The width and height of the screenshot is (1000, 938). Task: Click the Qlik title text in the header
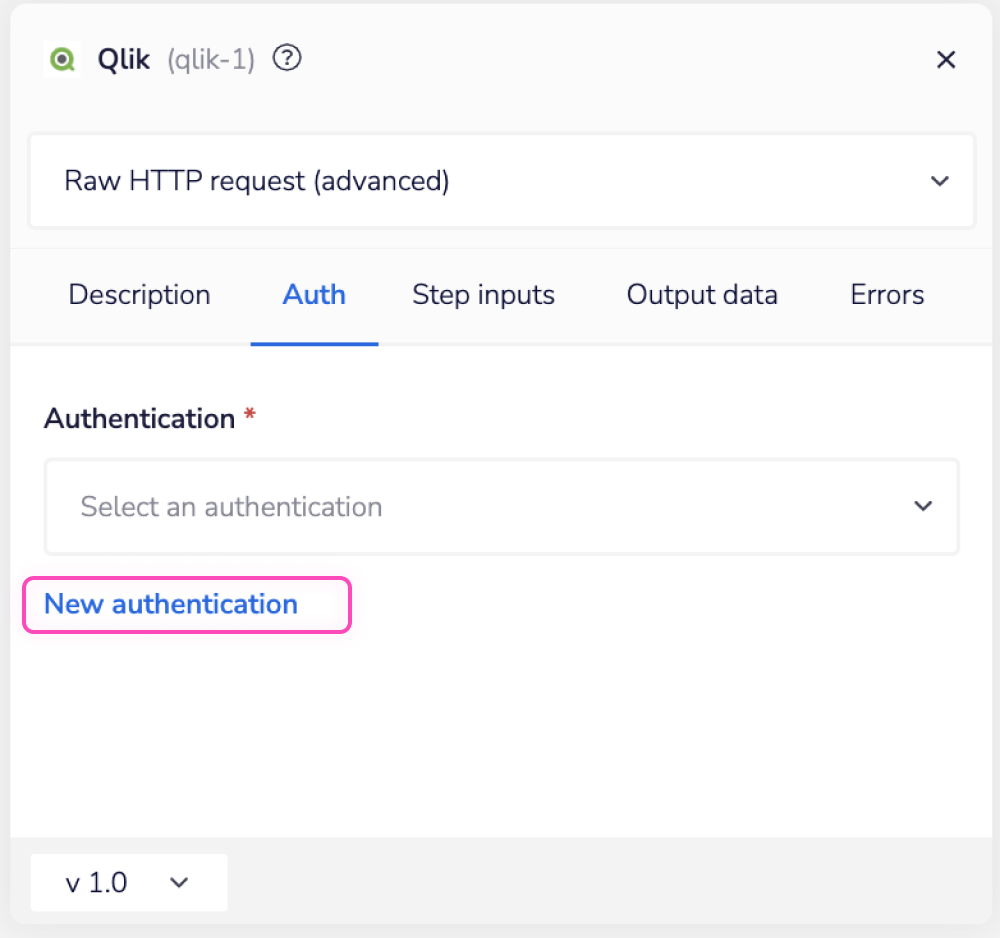[123, 59]
